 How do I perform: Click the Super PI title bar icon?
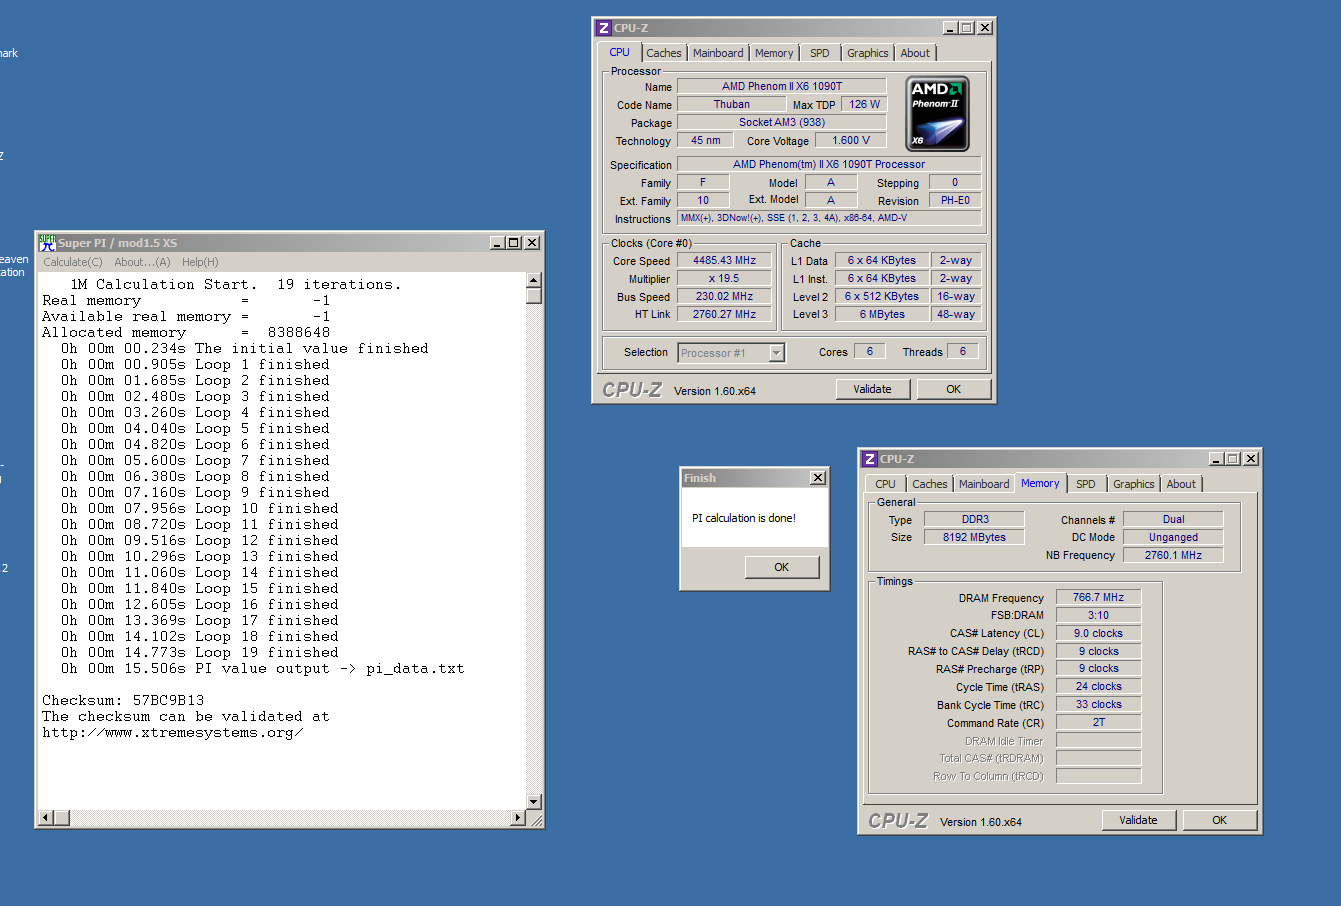coord(47,243)
